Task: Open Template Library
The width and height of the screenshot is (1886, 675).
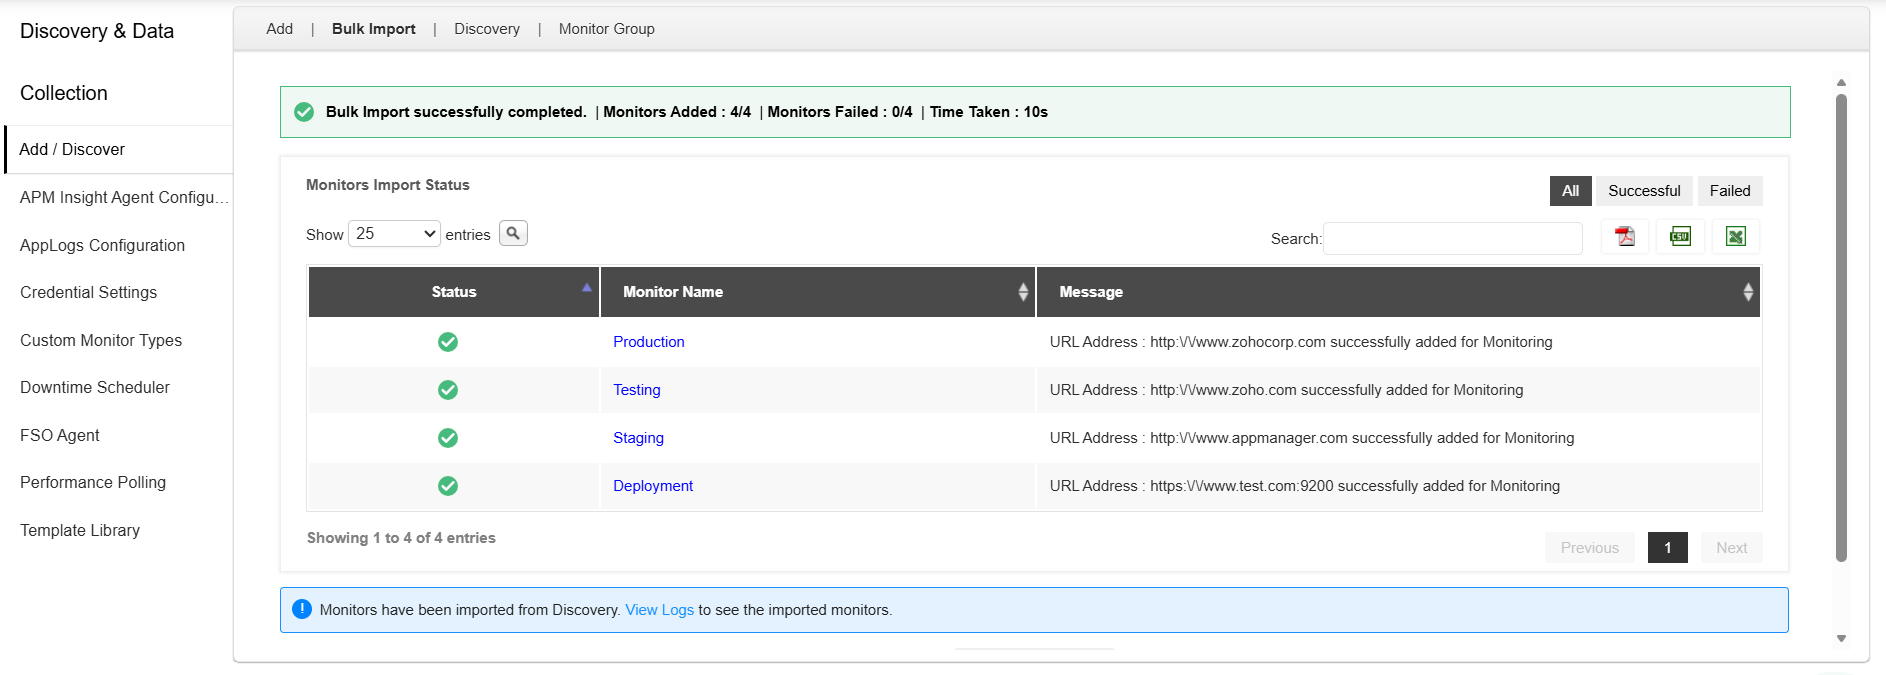Action: [x=80, y=530]
